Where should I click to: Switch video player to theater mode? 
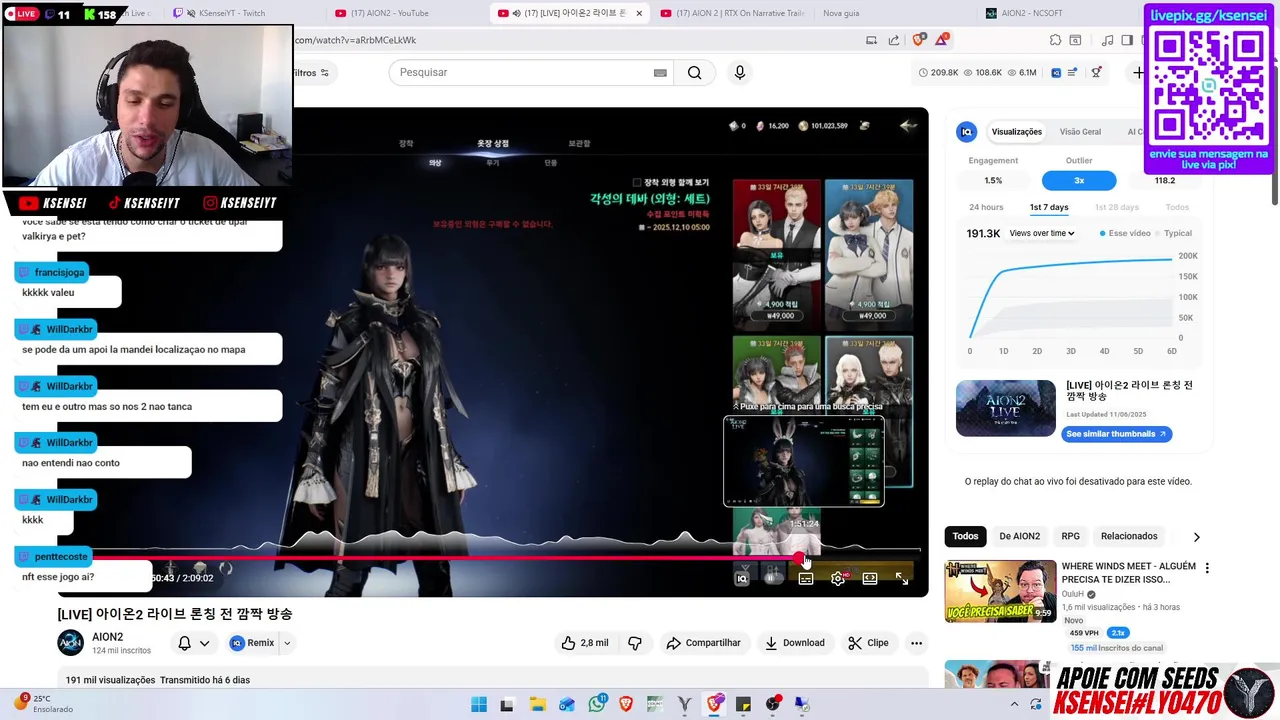870,578
